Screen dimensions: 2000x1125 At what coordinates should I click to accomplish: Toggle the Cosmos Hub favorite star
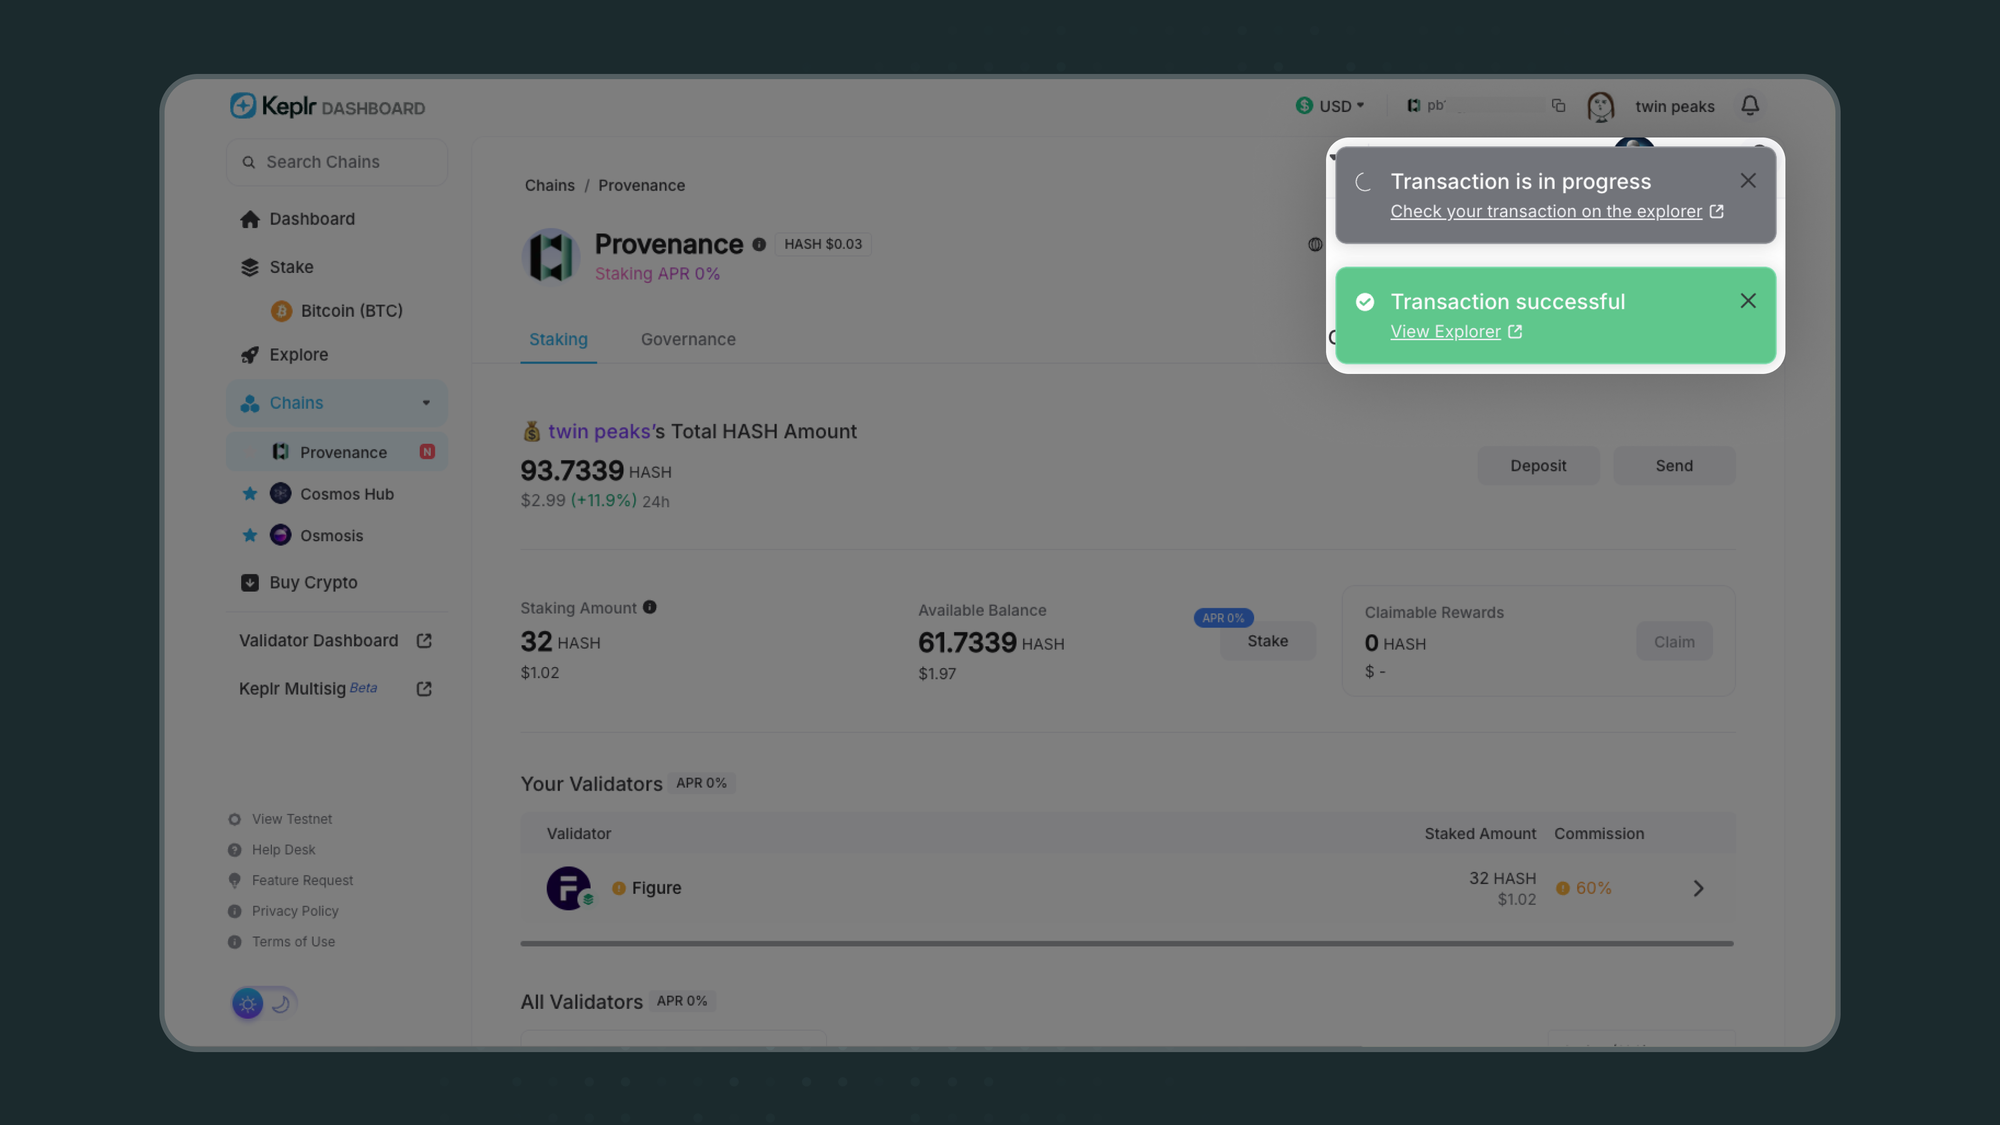tap(250, 494)
